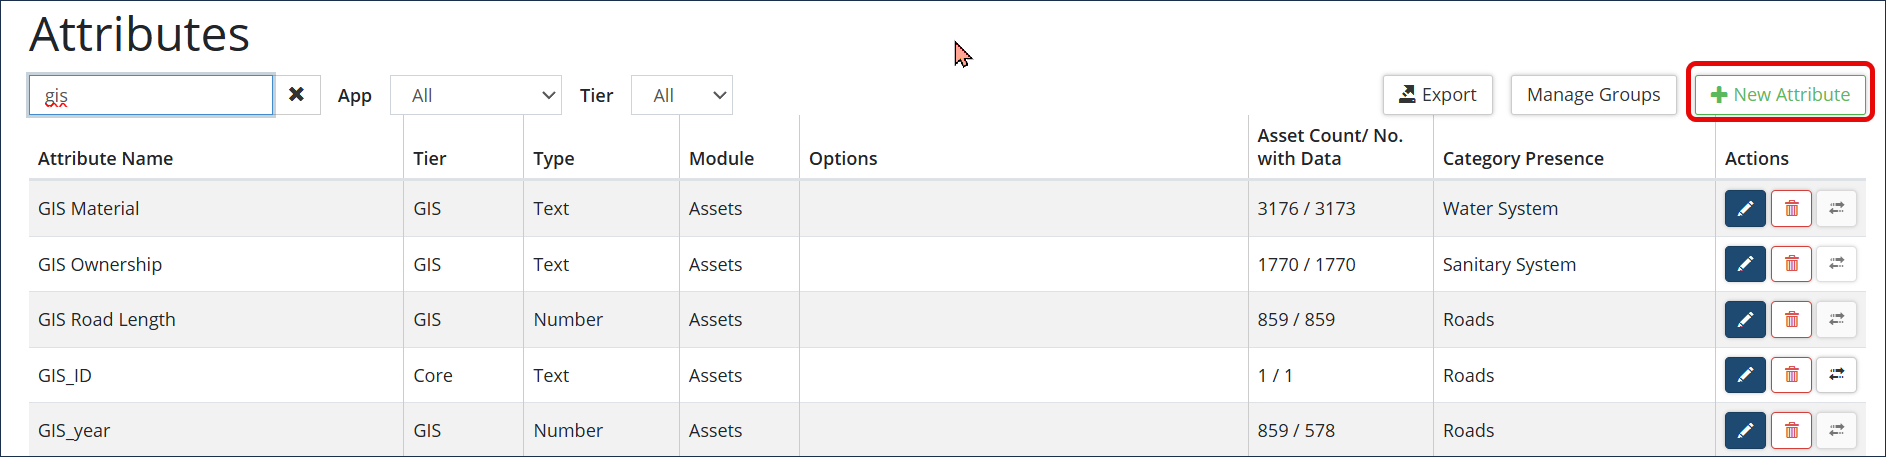Delete the GIS_year attribute
The width and height of the screenshot is (1886, 457).
[x=1791, y=430]
